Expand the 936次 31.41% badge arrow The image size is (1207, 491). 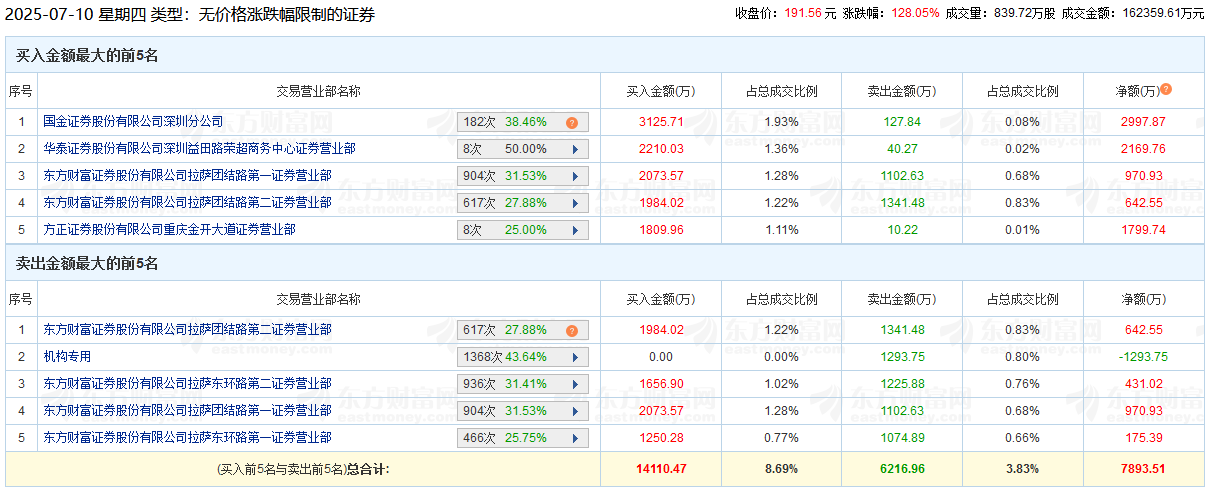(x=575, y=384)
